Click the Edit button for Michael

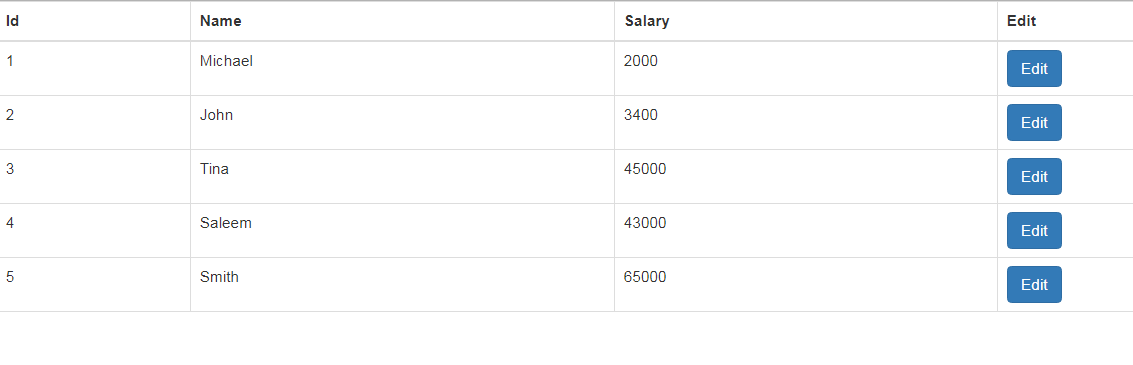pos(1034,69)
